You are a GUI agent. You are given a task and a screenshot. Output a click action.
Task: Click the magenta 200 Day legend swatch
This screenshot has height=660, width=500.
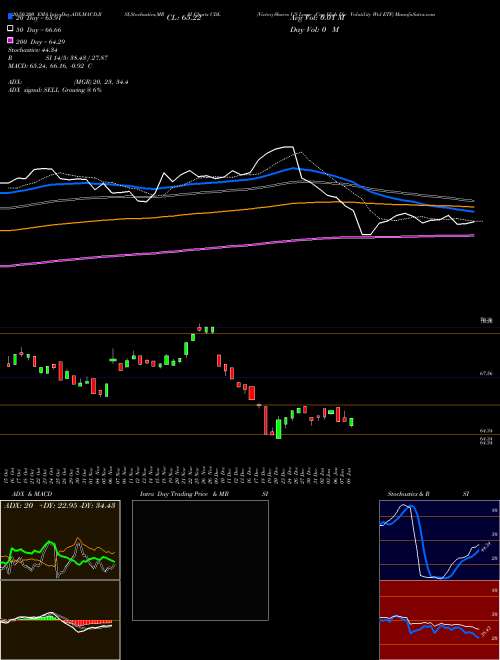(x=10, y=41)
